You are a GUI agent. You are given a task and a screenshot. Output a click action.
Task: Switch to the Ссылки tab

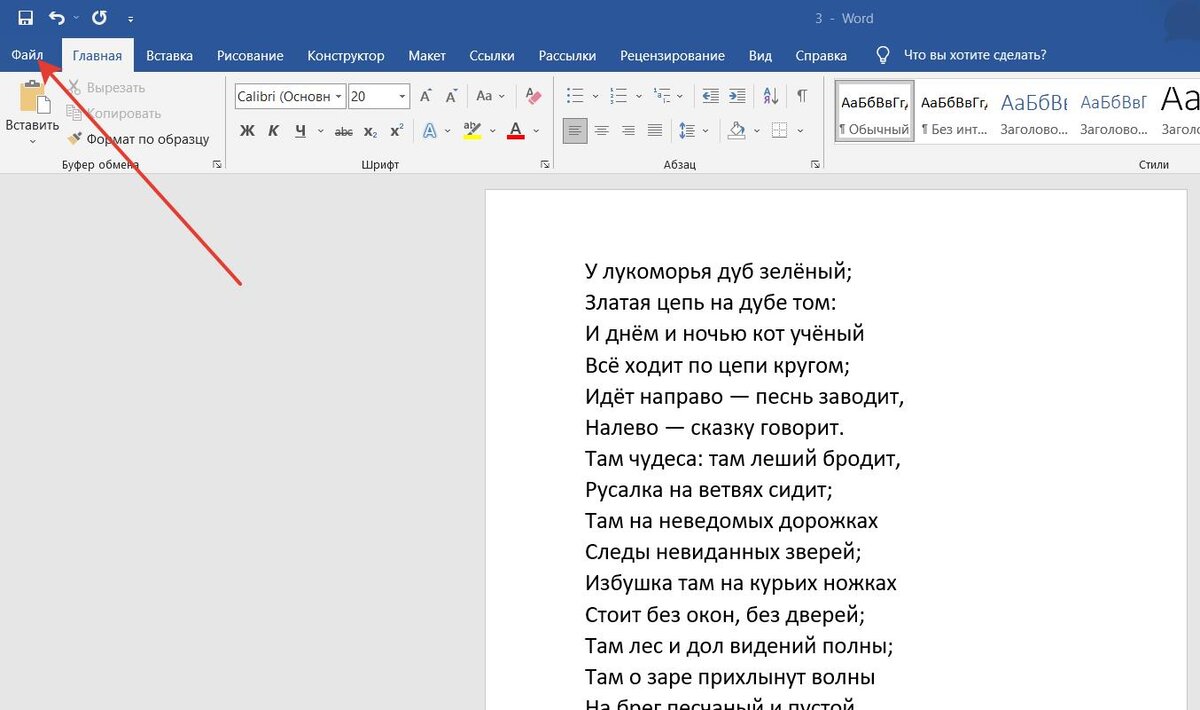492,56
